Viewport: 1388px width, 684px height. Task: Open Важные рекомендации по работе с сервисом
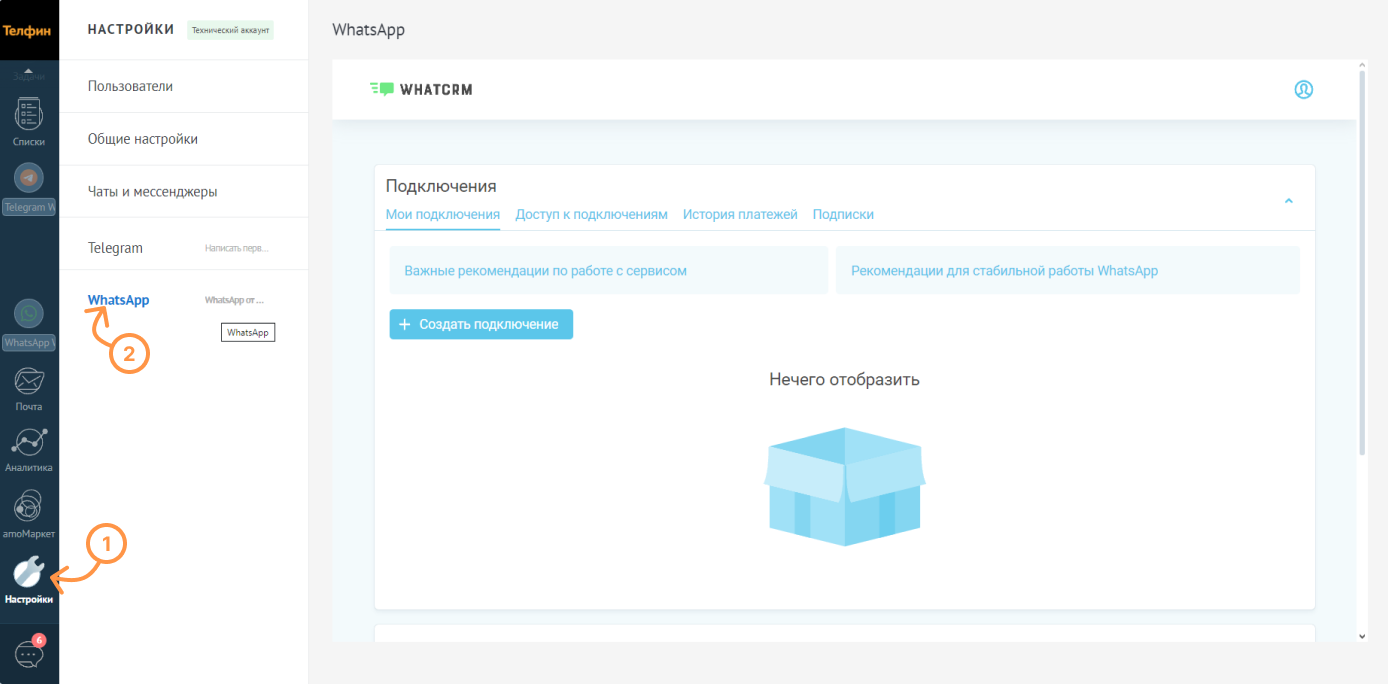point(609,270)
